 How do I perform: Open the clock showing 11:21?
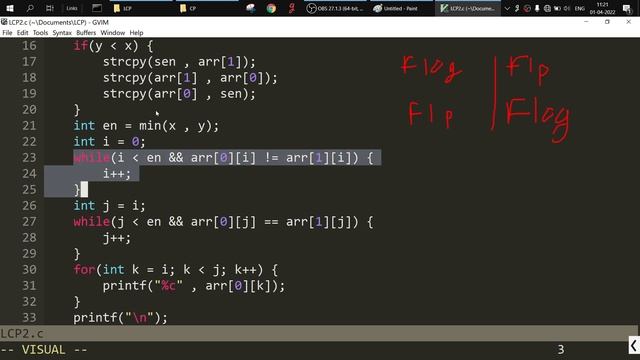click(602, 8)
